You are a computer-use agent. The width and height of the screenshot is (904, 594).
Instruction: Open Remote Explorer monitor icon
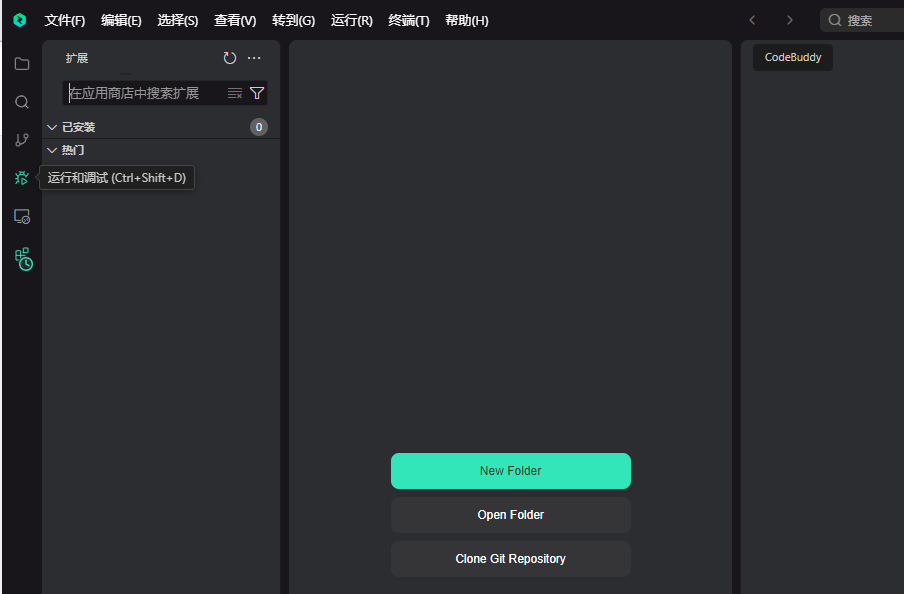(22, 216)
